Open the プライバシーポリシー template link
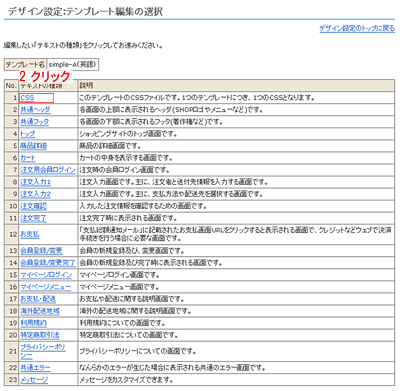This screenshot has width=400, height=391. (43, 351)
